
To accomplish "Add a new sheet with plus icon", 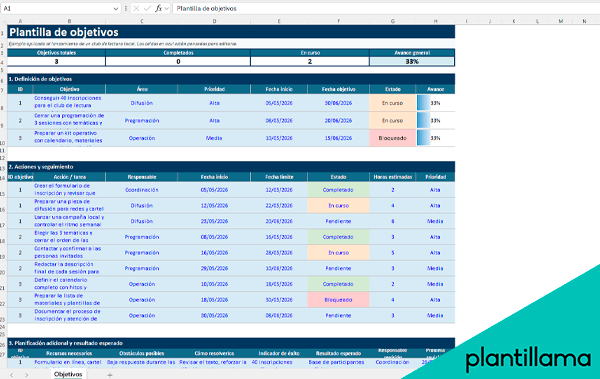I will [110, 375].
